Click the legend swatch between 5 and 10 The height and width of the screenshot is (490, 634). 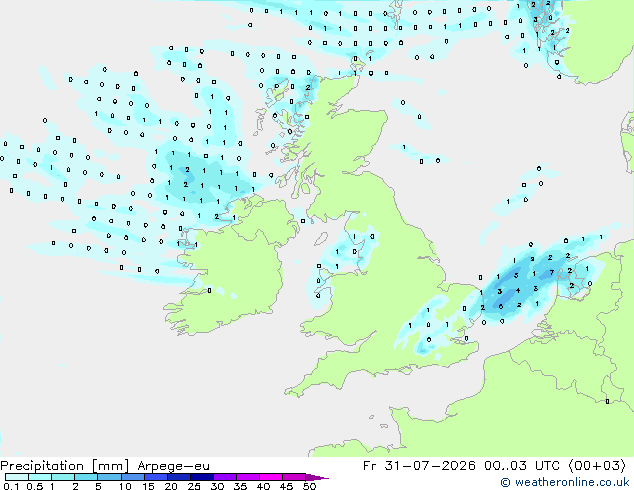pos(109,477)
